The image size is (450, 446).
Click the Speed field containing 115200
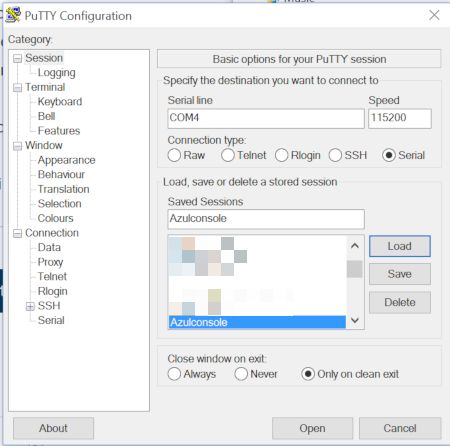(400, 118)
